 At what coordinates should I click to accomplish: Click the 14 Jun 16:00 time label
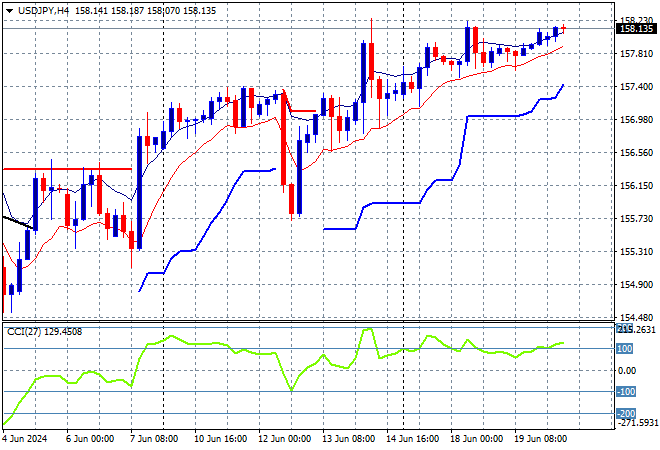coord(412,439)
